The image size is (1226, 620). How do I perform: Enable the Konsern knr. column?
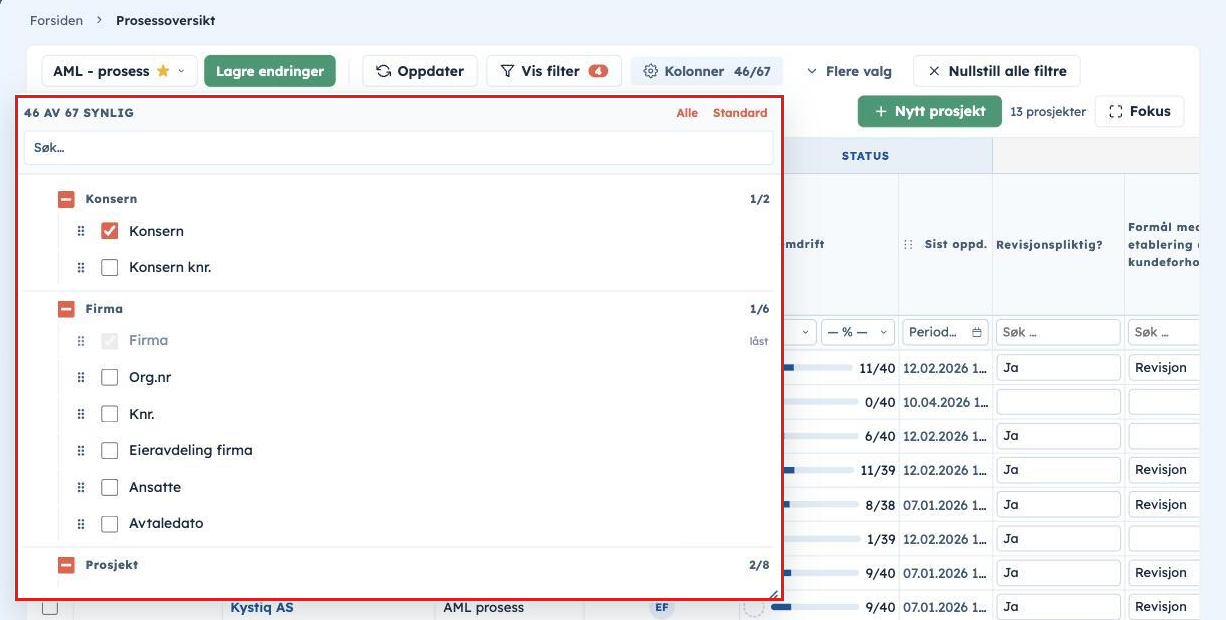110,268
